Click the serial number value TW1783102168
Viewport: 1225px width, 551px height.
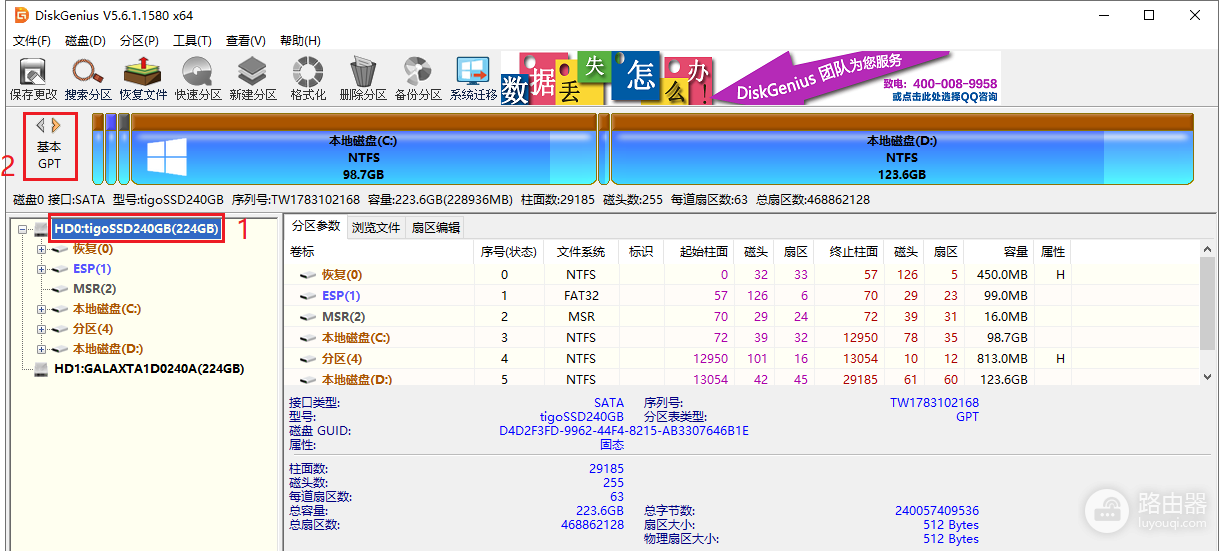[934, 403]
